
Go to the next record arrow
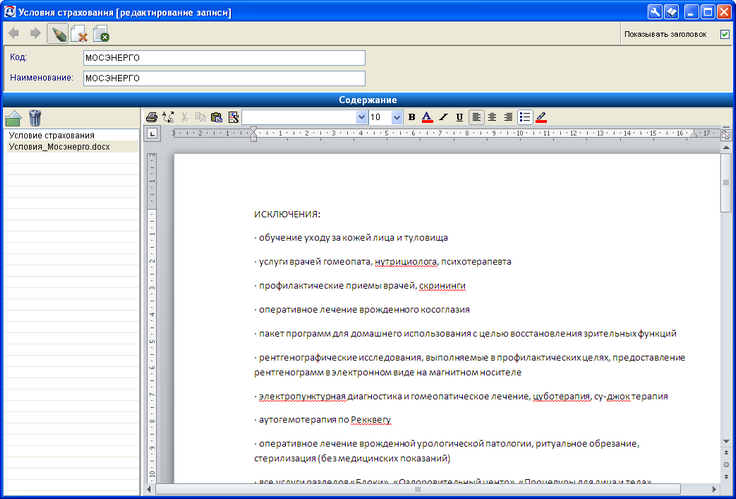35,33
